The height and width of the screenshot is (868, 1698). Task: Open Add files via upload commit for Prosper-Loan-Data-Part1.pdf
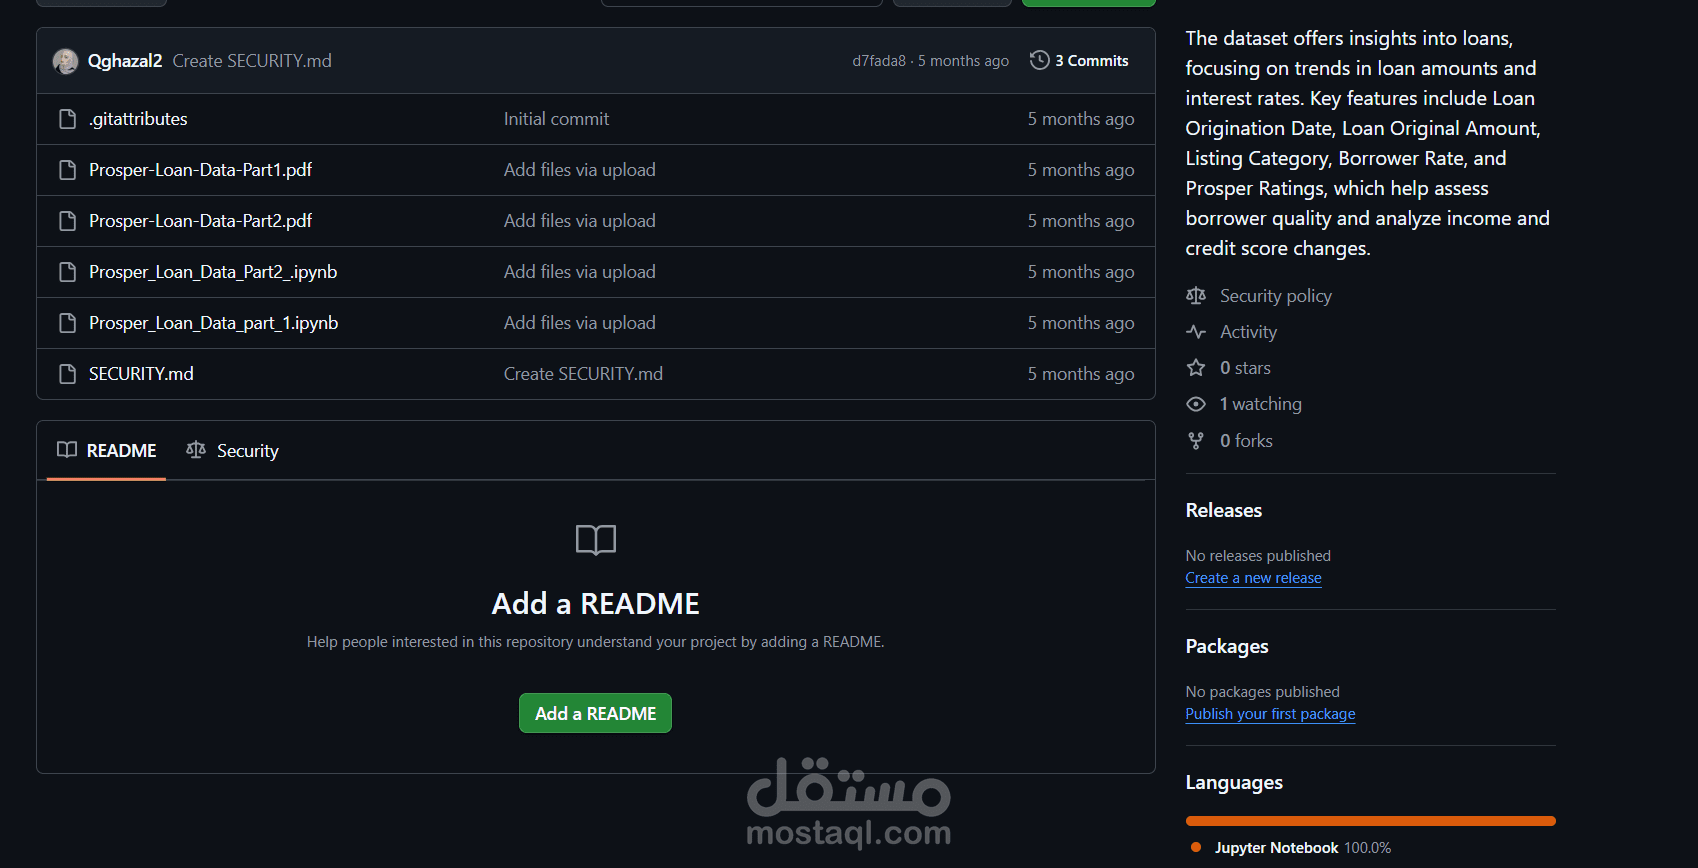(580, 170)
